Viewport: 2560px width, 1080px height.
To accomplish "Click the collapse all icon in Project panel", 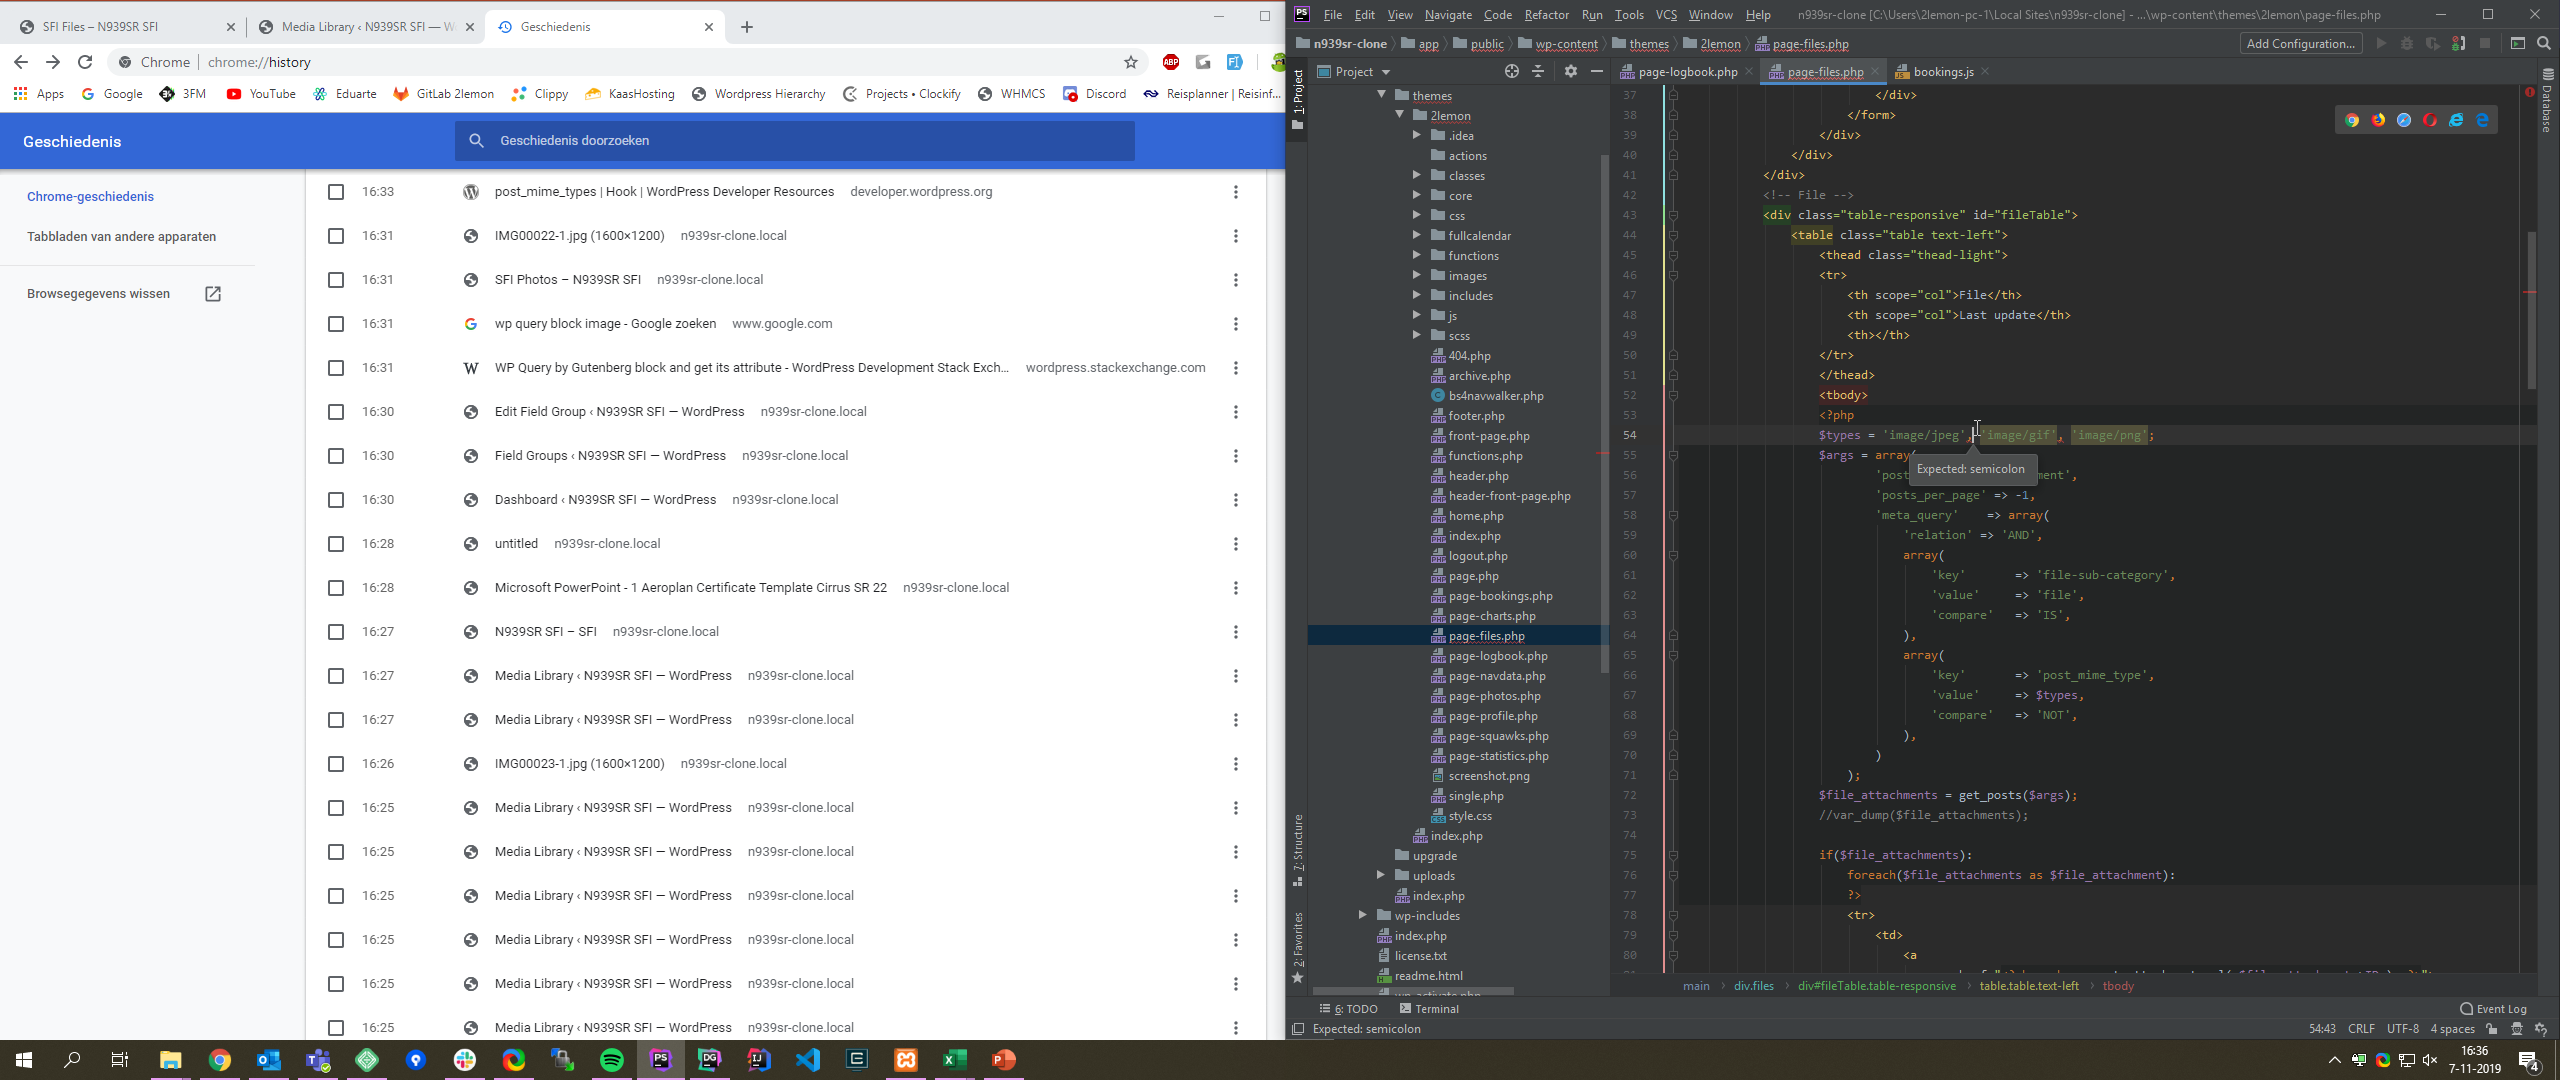I will click(1538, 71).
